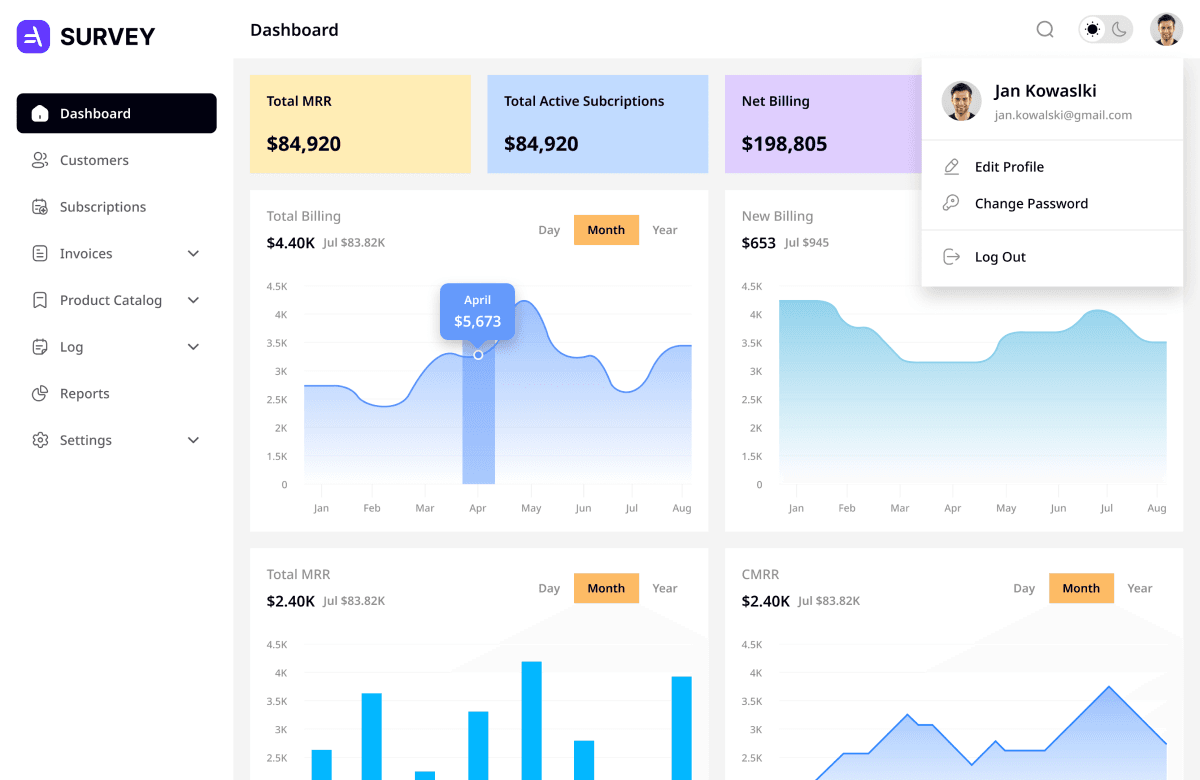The width and height of the screenshot is (1200, 780).
Task: Click the "$653" New Billing value
Action: [x=759, y=243]
